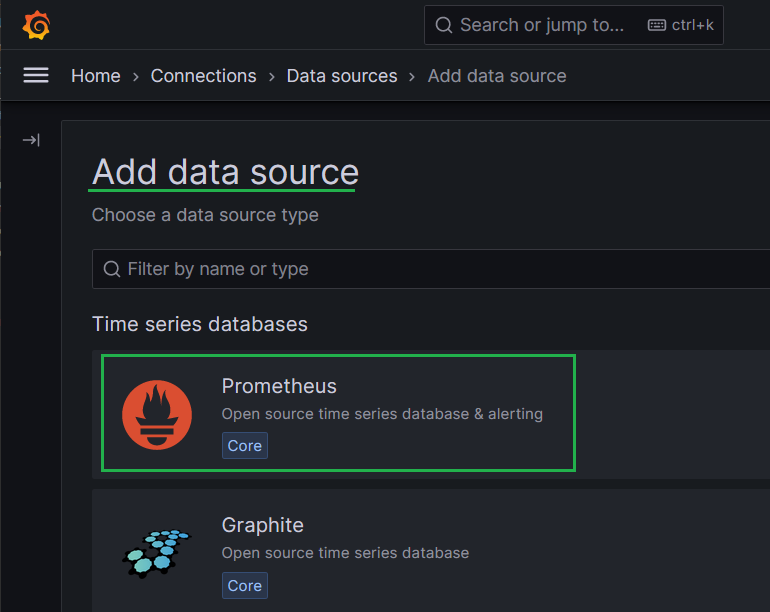Click the Core badge under Prometheus
Screen dimensions: 770x612
(x=245, y=446)
